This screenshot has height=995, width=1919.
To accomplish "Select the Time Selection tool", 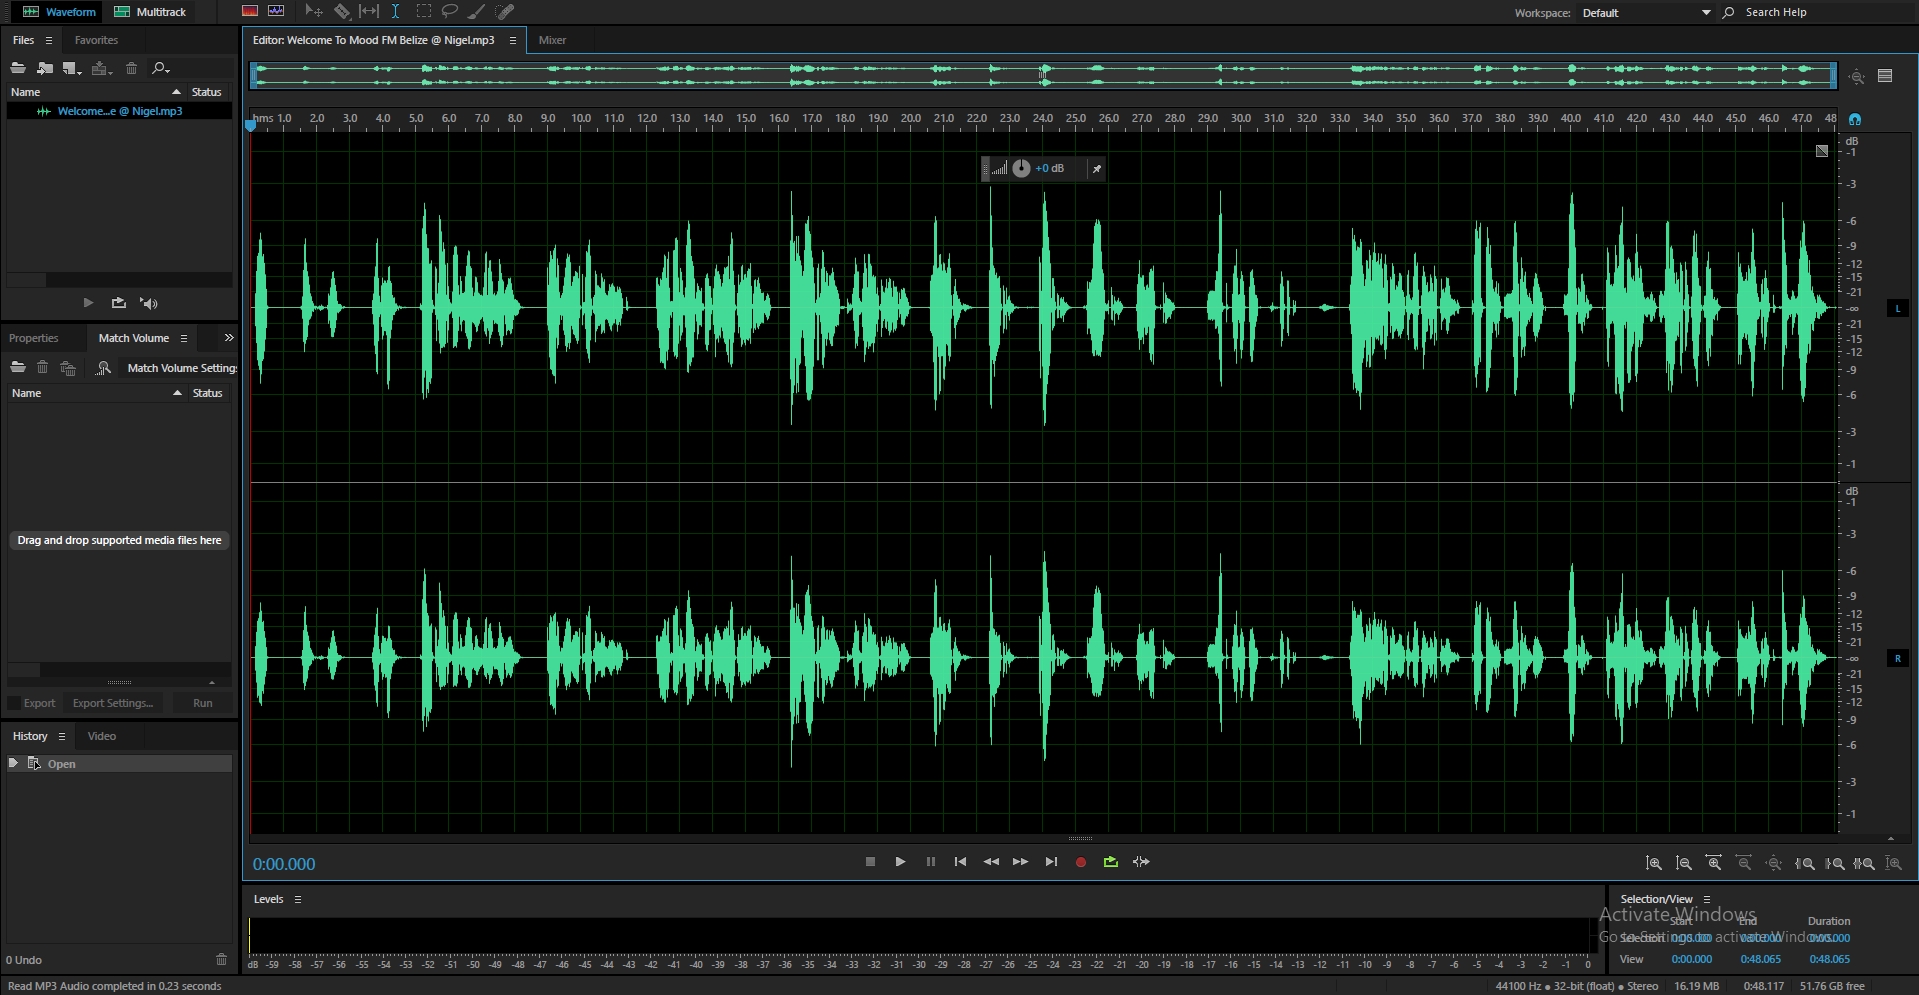I will click(x=396, y=11).
